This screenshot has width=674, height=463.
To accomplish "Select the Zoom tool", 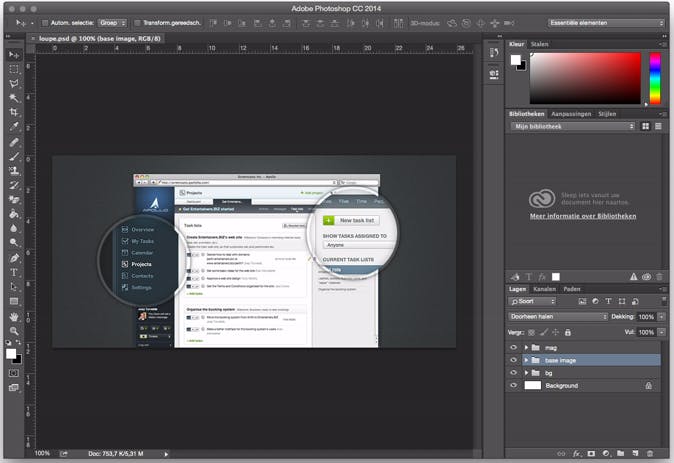I will pyautogui.click(x=14, y=330).
